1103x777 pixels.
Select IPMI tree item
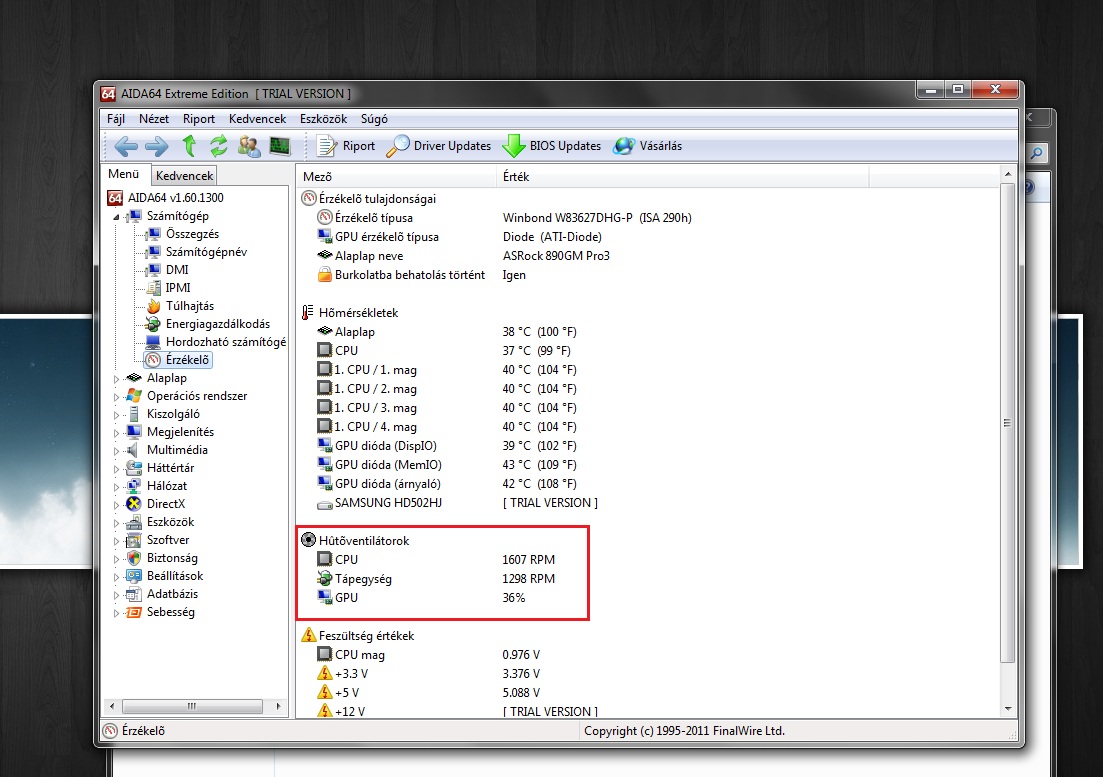178,288
